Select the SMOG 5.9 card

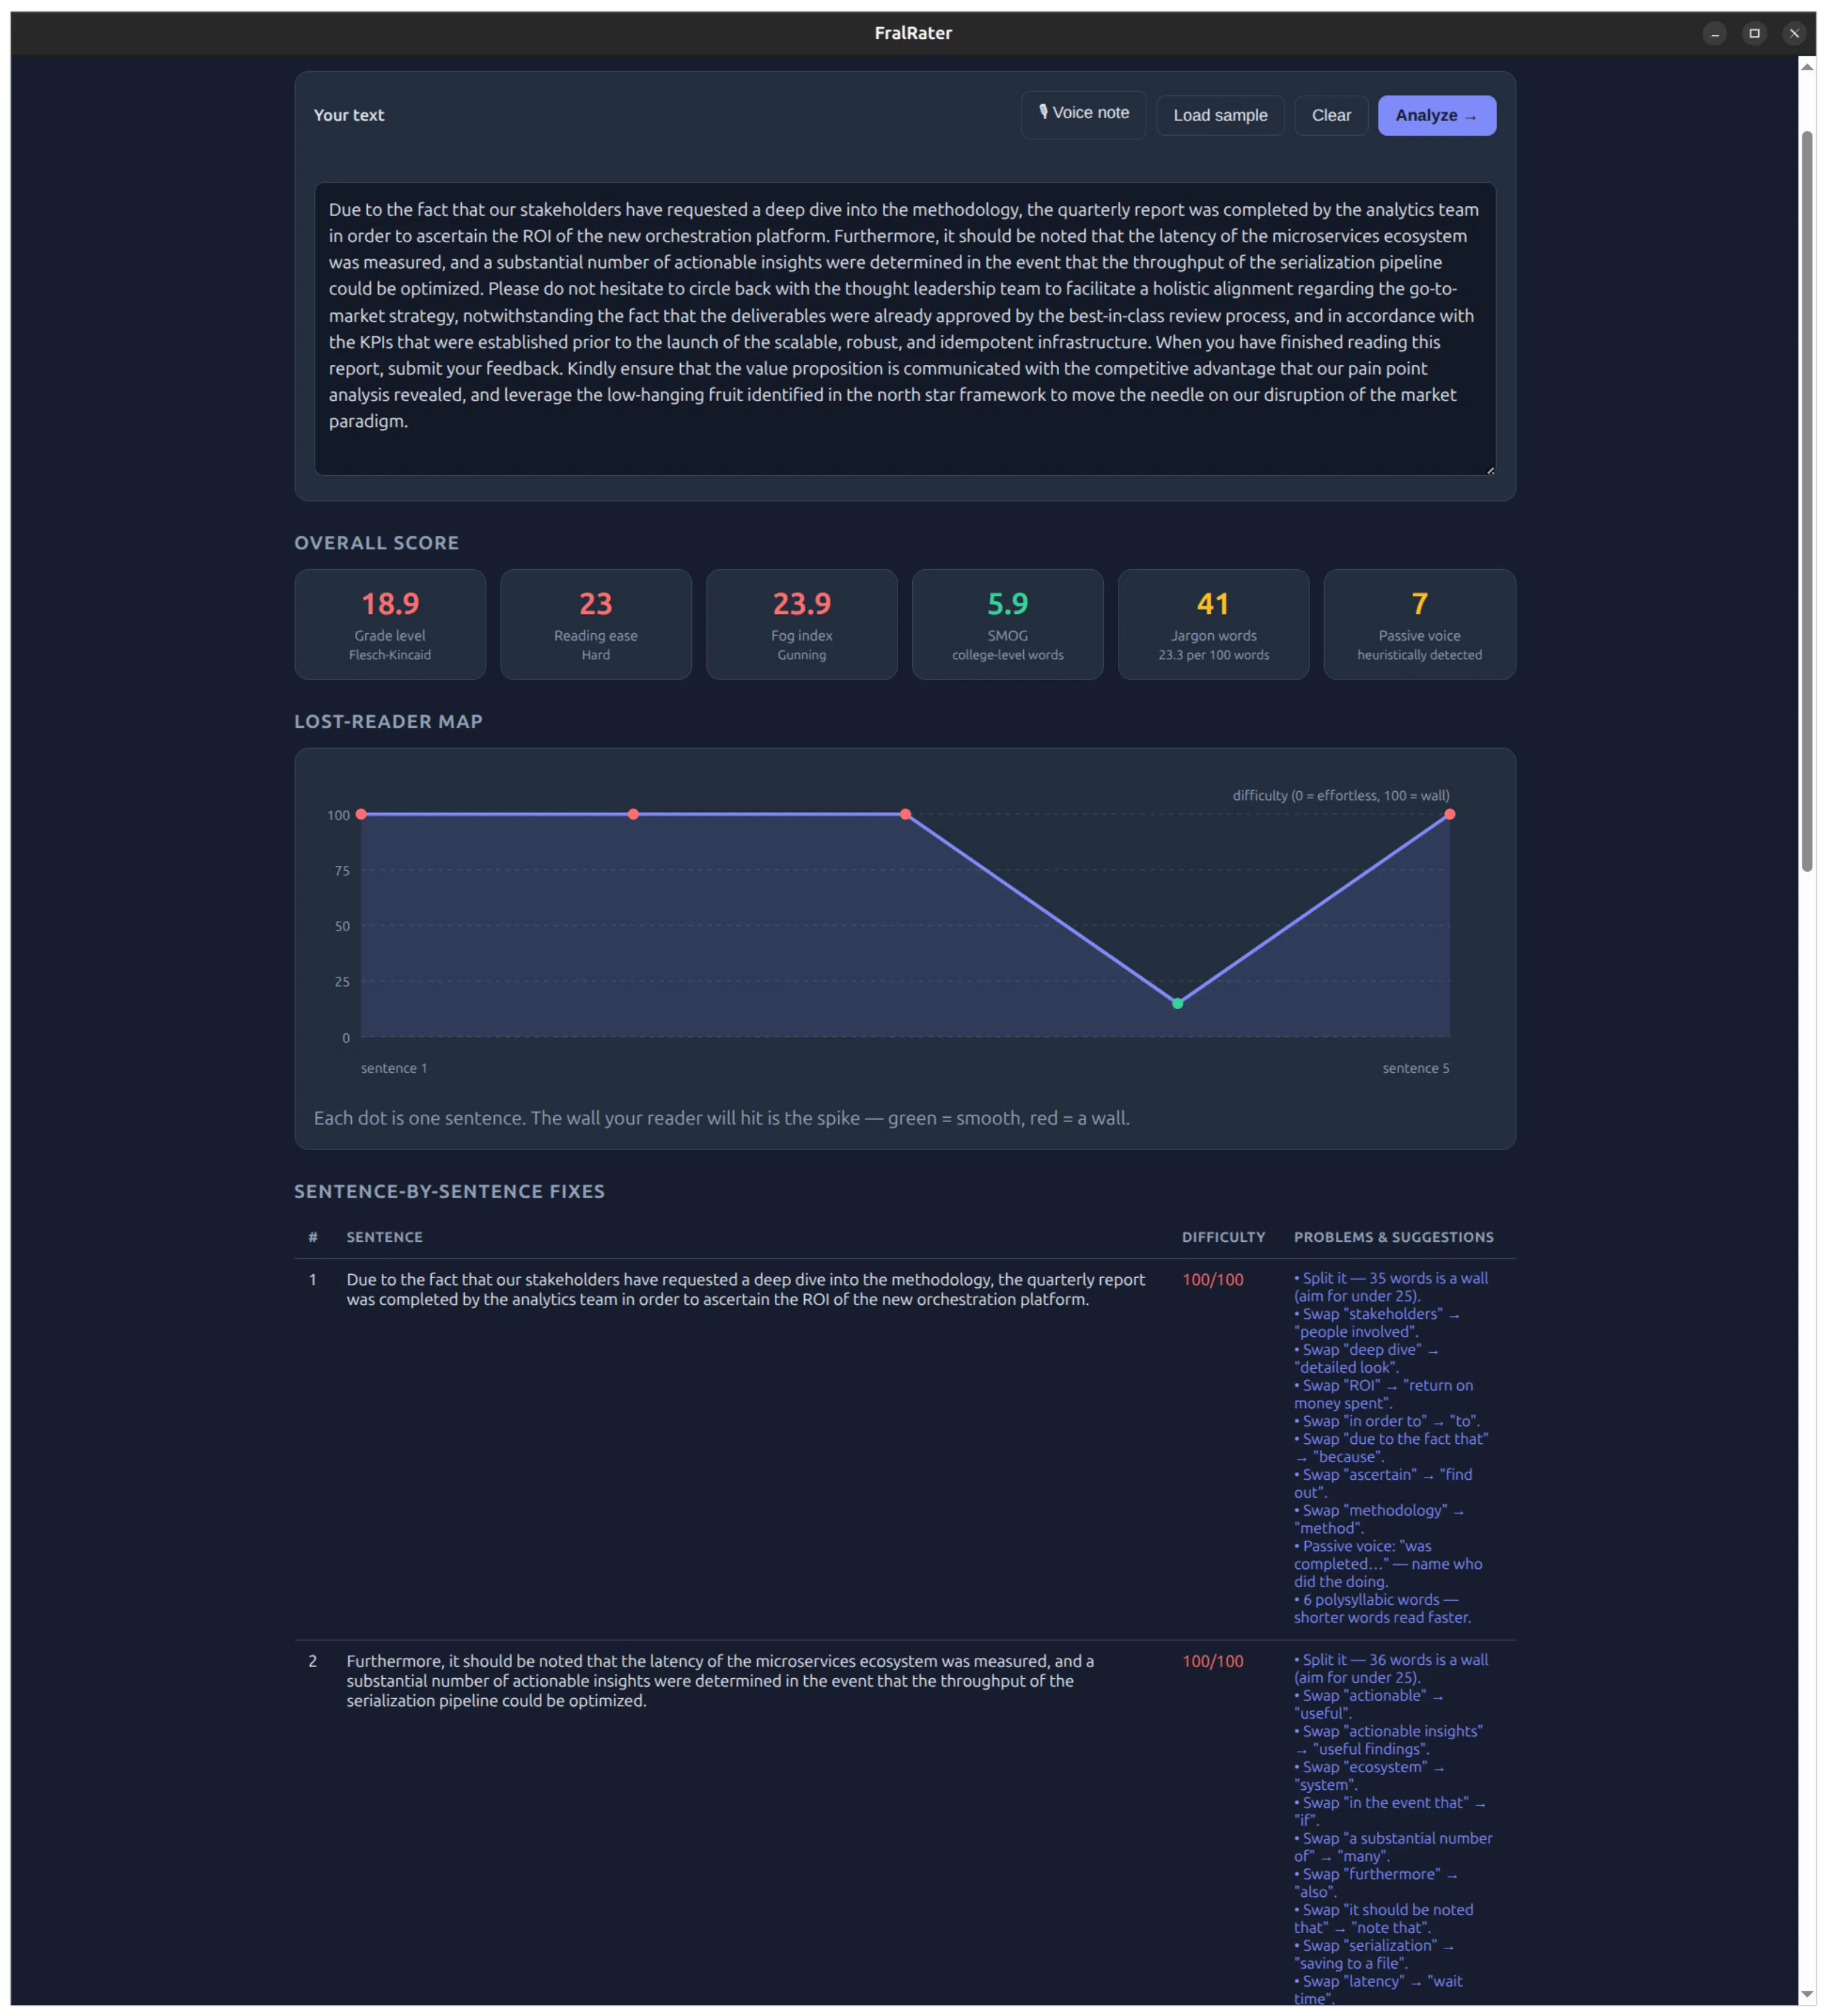pos(1007,624)
